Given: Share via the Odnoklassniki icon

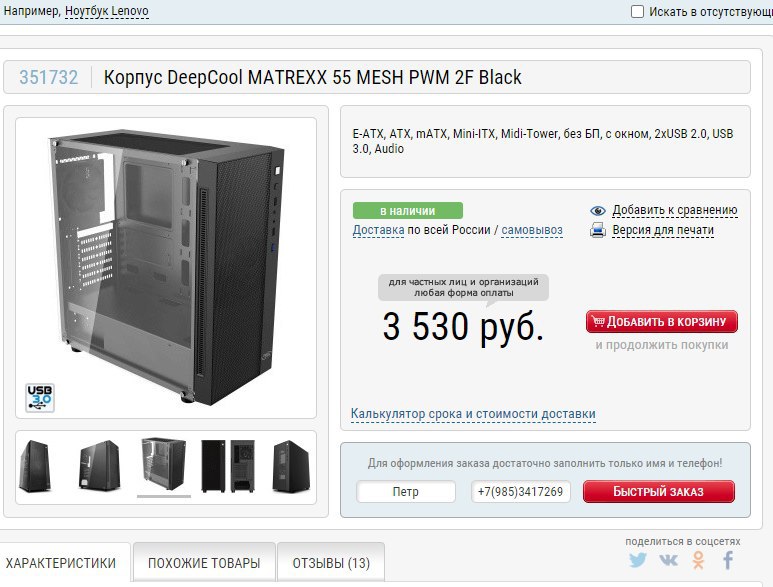Looking at the screenshot, I should pyautogui.click(x=698, y=560).
